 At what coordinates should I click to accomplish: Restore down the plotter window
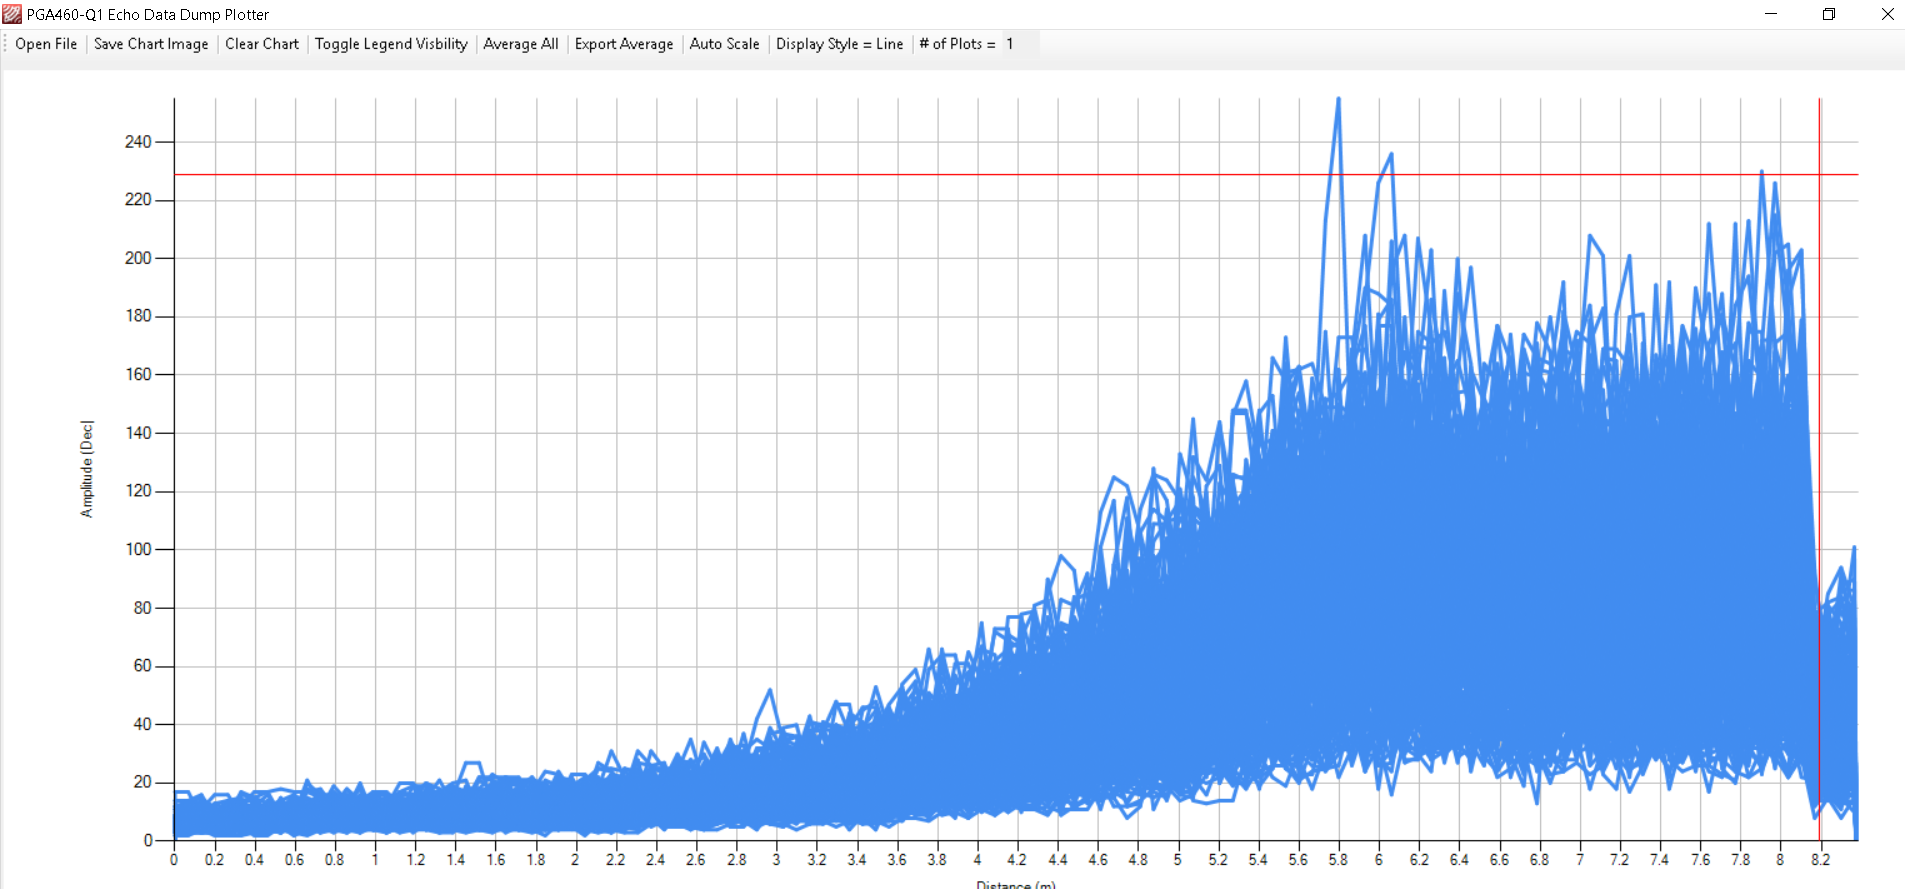click(x=1829, y=14)
